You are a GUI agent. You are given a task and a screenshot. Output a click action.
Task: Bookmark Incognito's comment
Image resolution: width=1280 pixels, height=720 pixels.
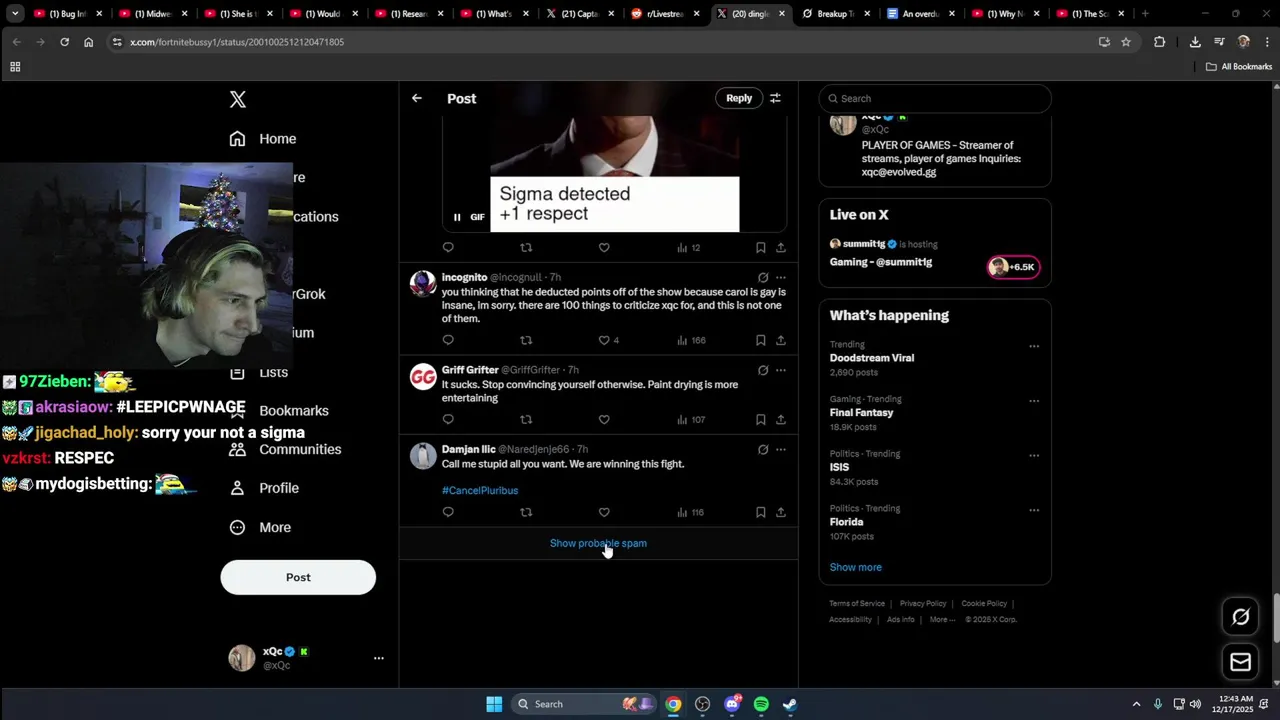pos(761,340)
